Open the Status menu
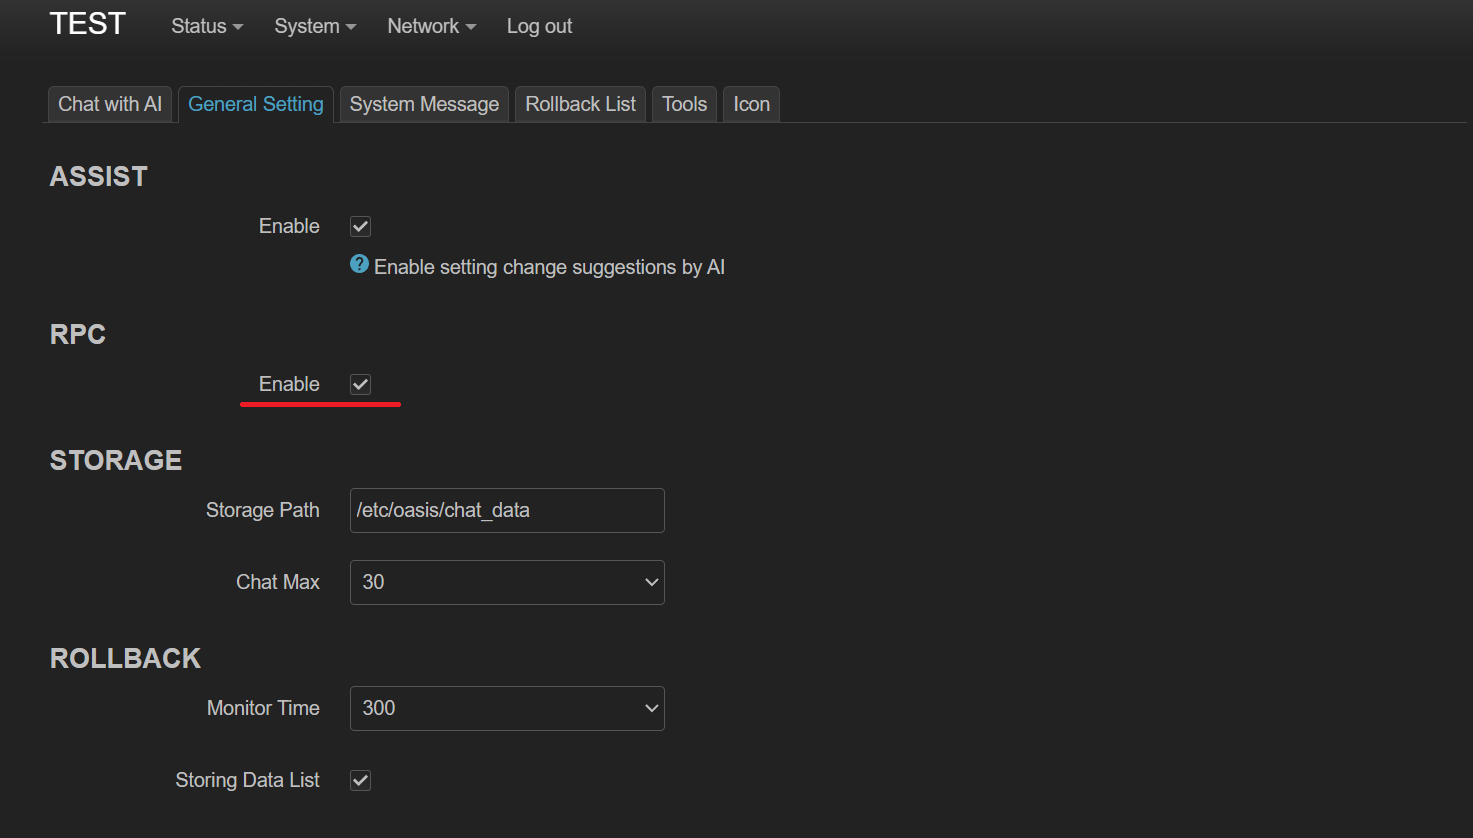 pyautogui.click(x=206, y=27)
